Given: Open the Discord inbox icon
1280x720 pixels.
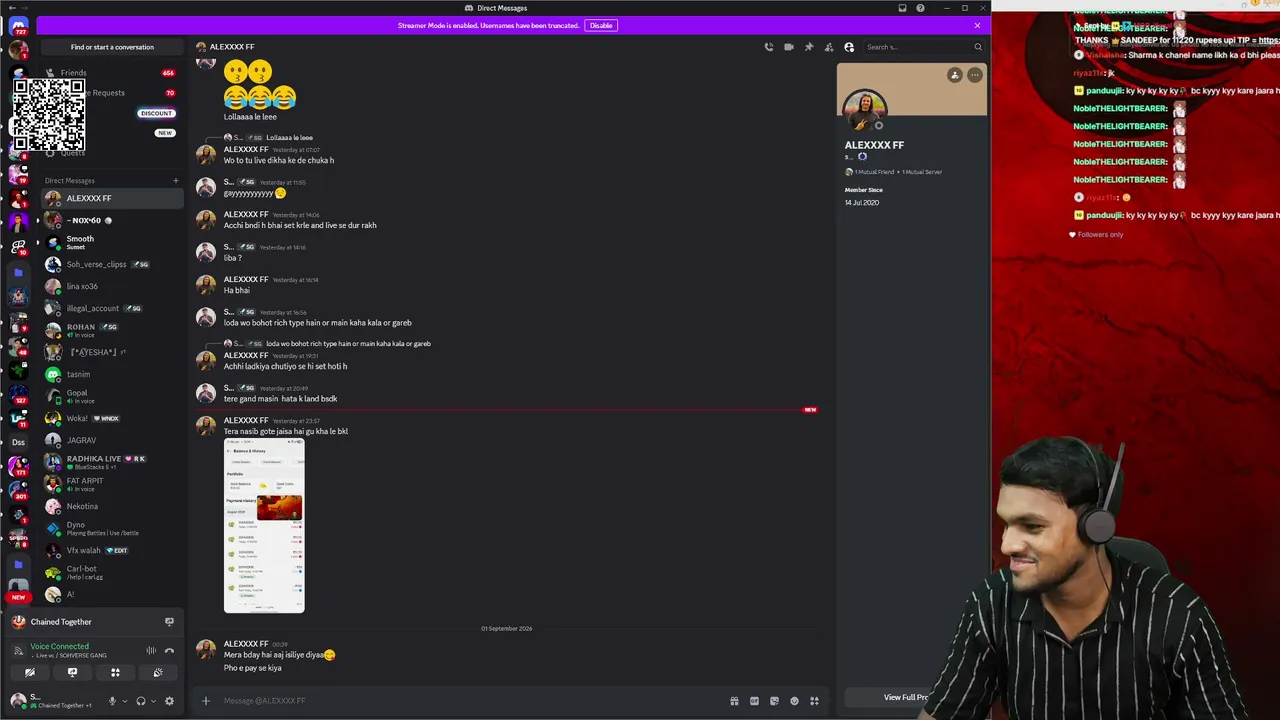Looking at the screenshot, I should 902,8.
